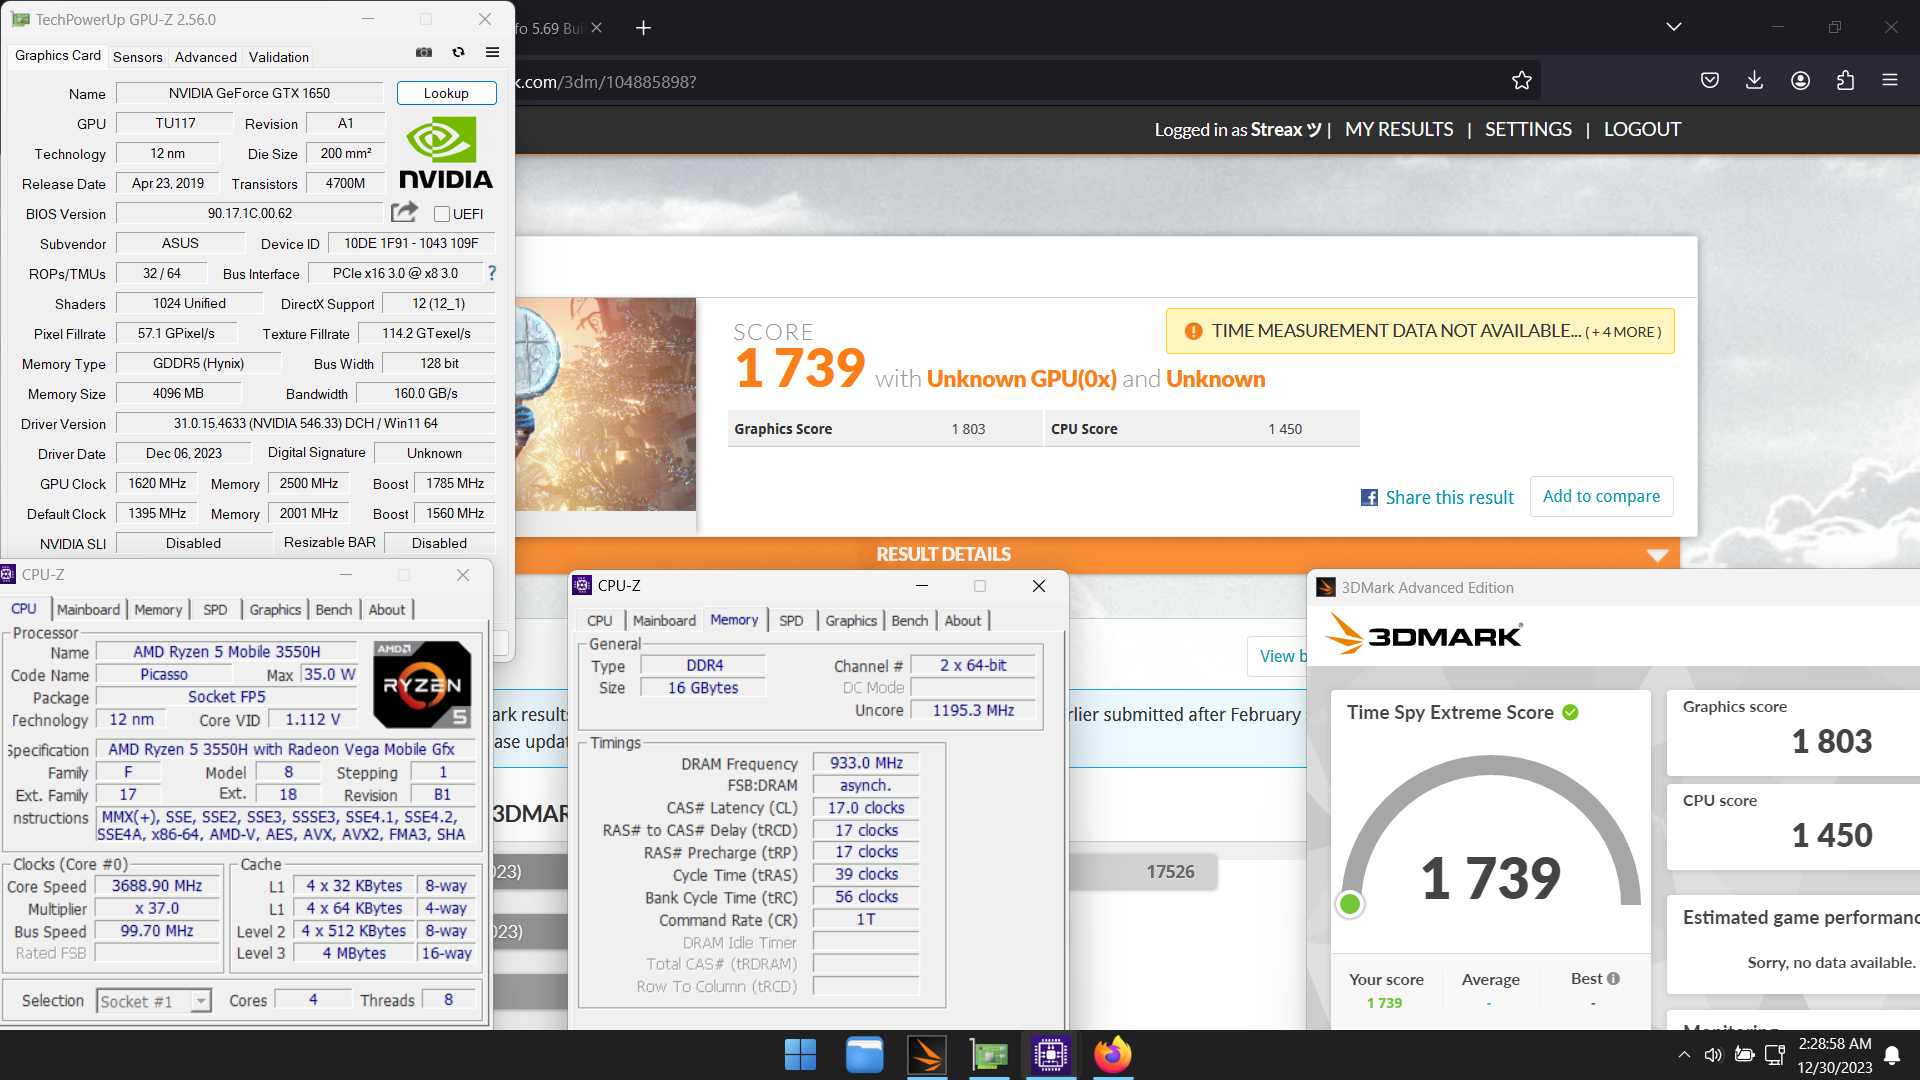Viewport: 1920px width, 1080px height.
Task: Click the time measurement warning banner
Action: point(1420,331)
